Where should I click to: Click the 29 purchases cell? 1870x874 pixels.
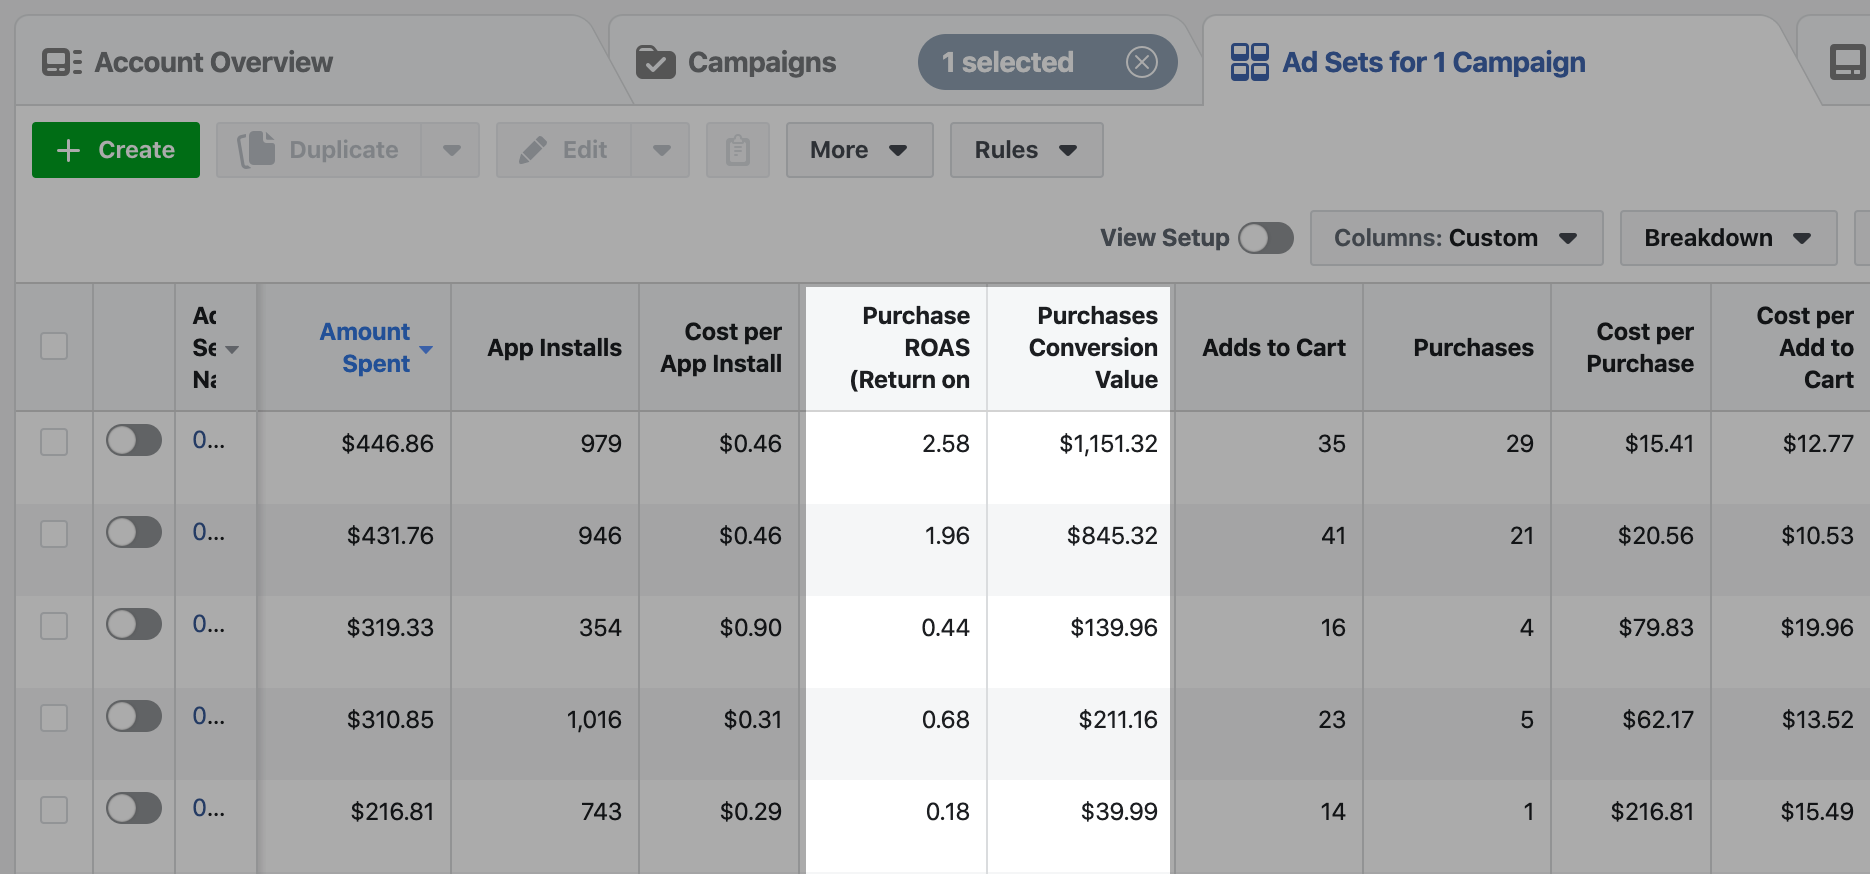pyautogui.click(x=1520, y=444)
